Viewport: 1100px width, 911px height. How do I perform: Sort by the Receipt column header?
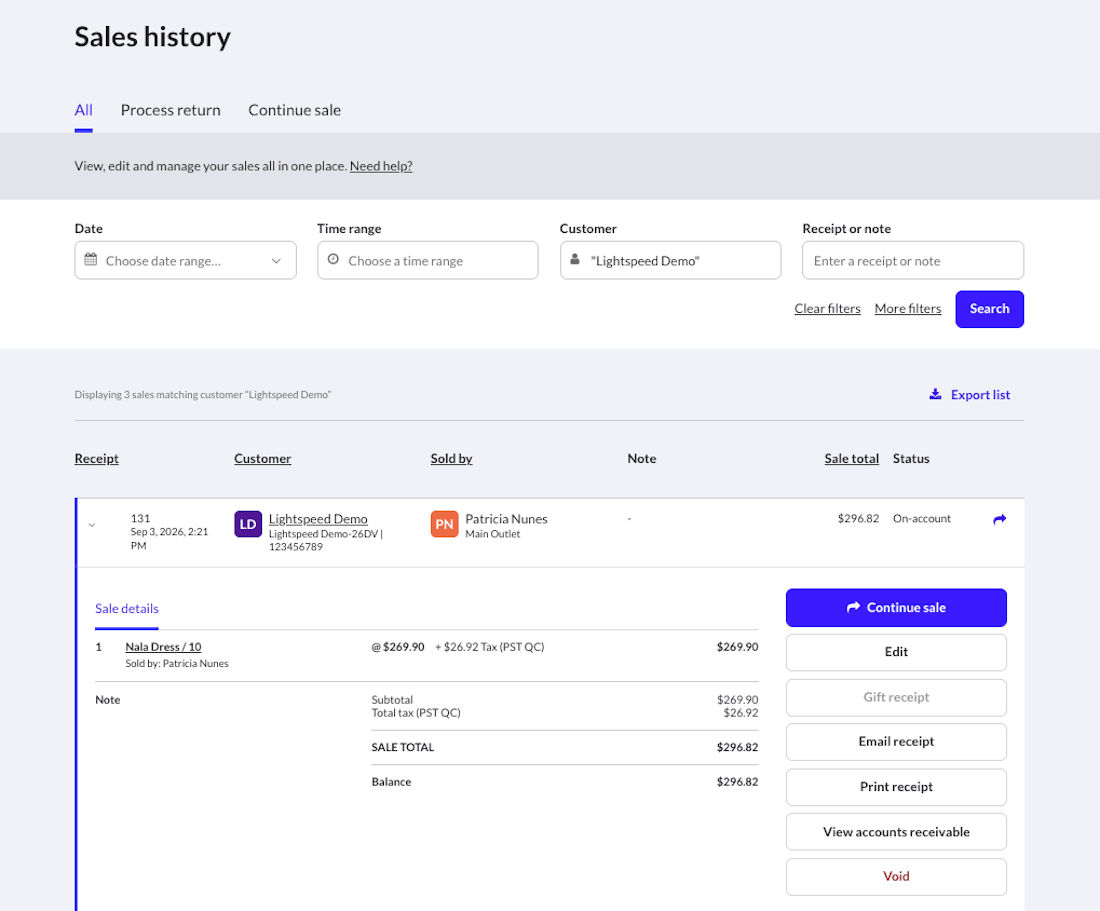coord(97,459)
